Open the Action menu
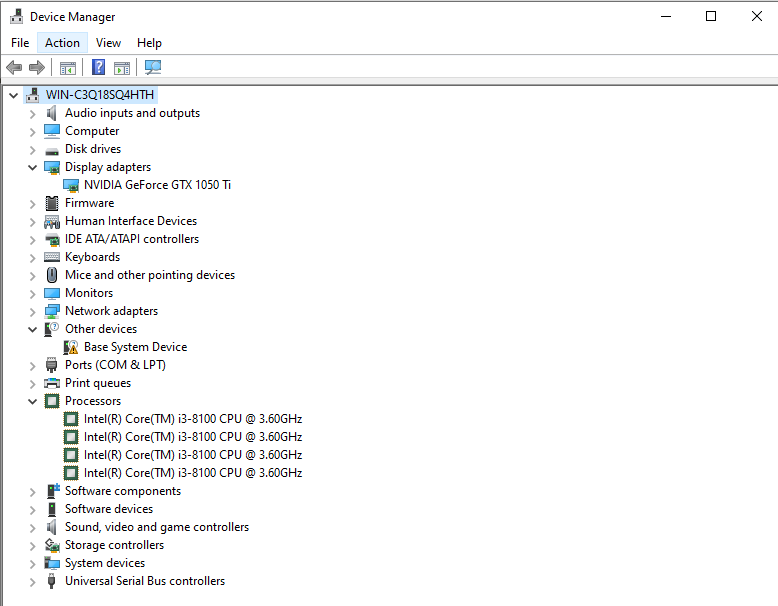778x606 pixels. [62, 43]
